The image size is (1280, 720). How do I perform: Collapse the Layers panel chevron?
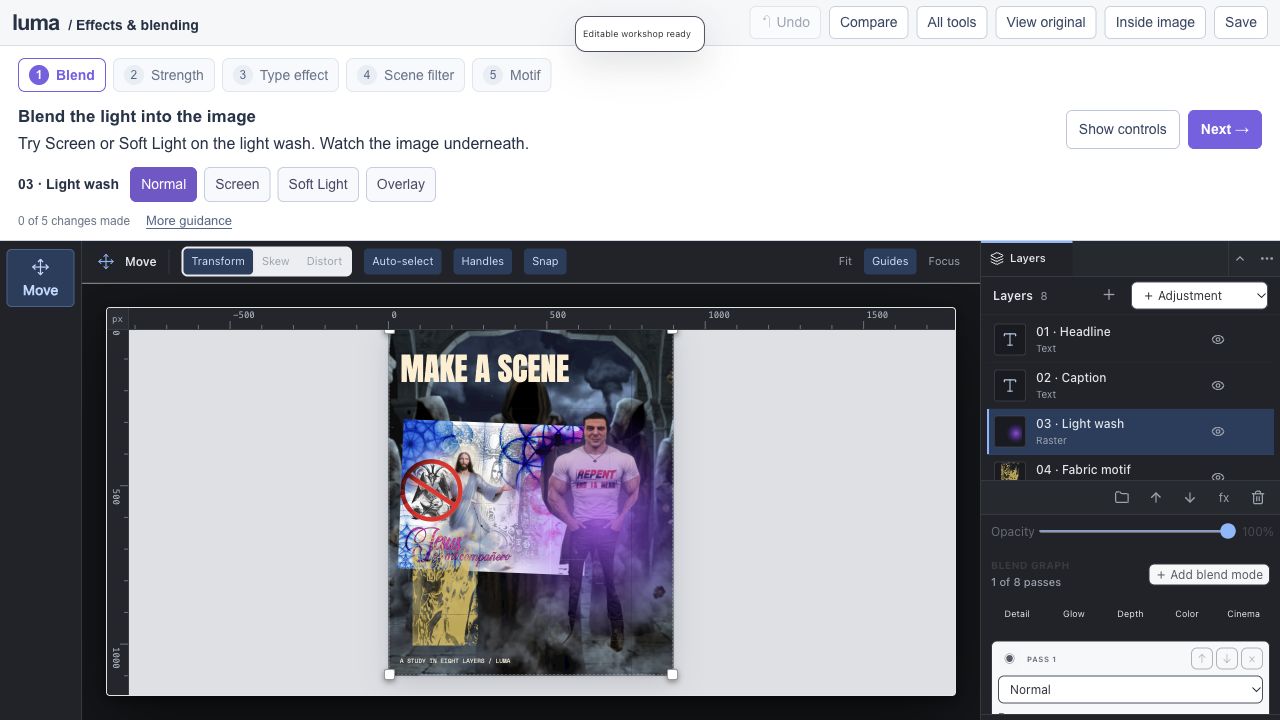tap(1240, 258)
